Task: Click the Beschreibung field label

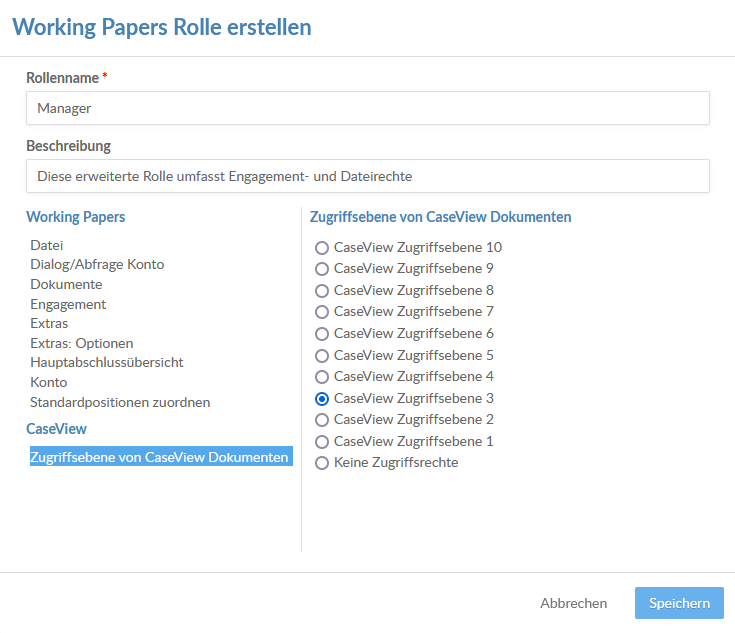Action: point(68,146)
